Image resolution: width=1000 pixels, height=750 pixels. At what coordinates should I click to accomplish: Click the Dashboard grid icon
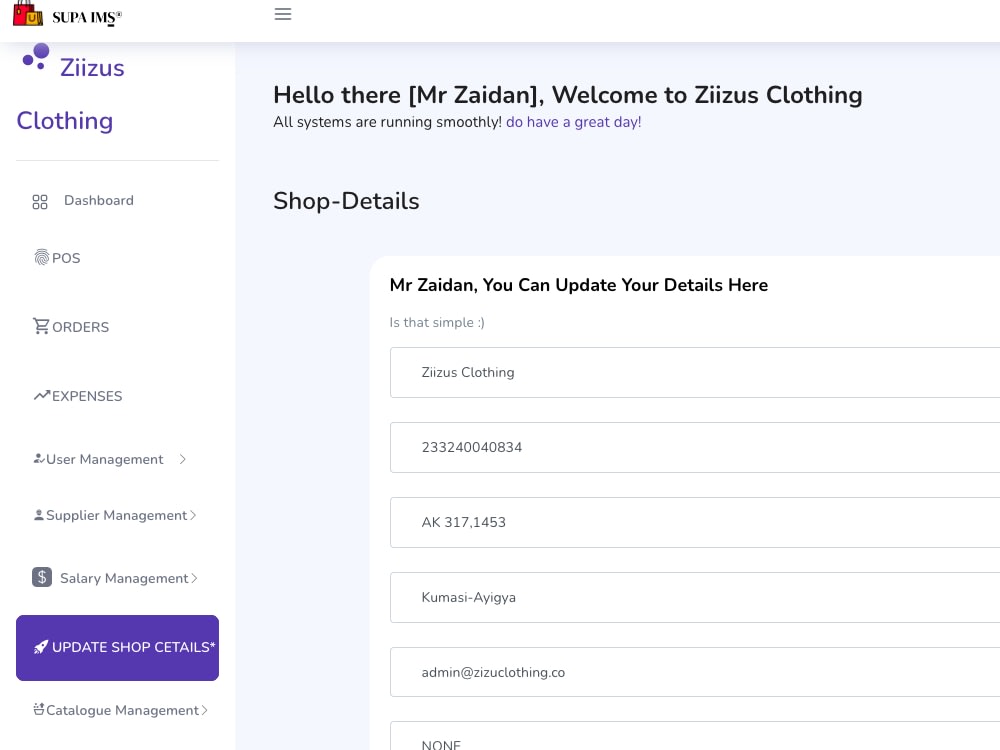[40, 202]
